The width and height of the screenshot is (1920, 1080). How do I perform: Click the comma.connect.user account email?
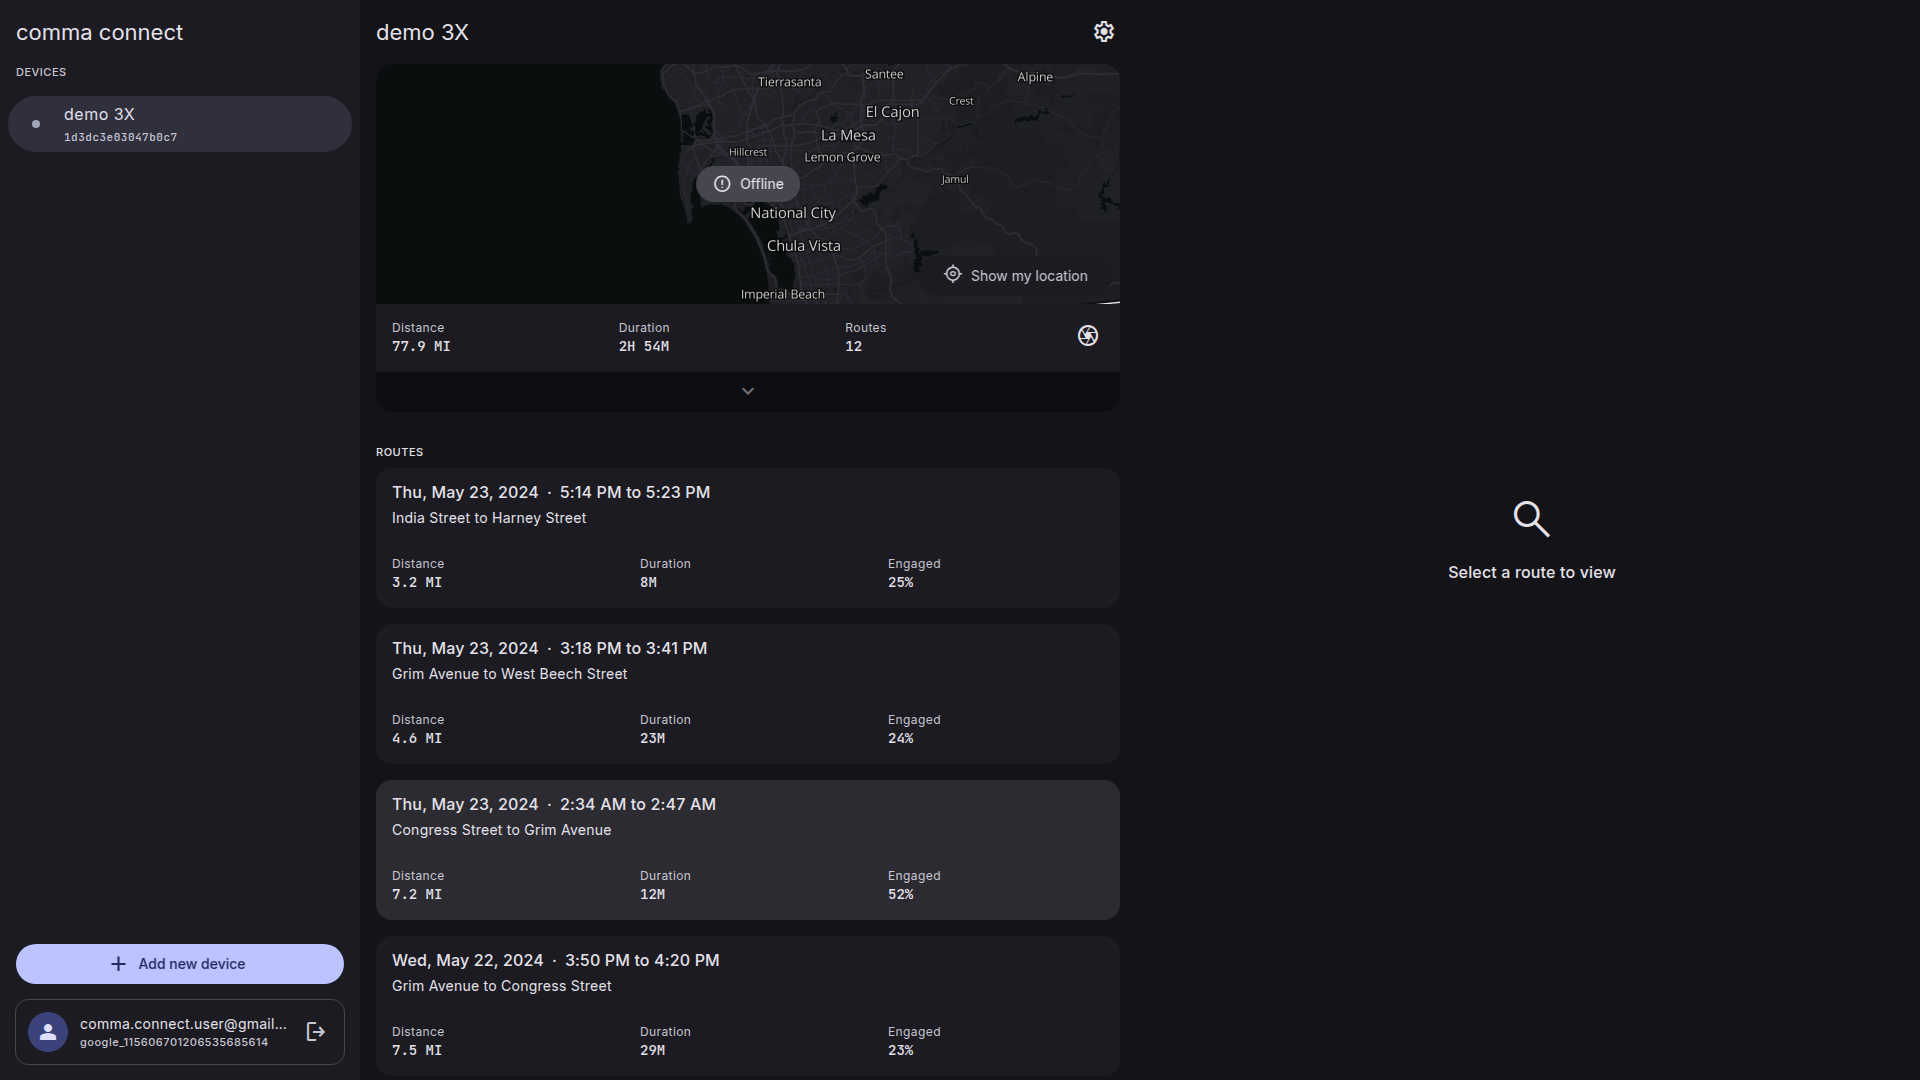point(183,1024)
